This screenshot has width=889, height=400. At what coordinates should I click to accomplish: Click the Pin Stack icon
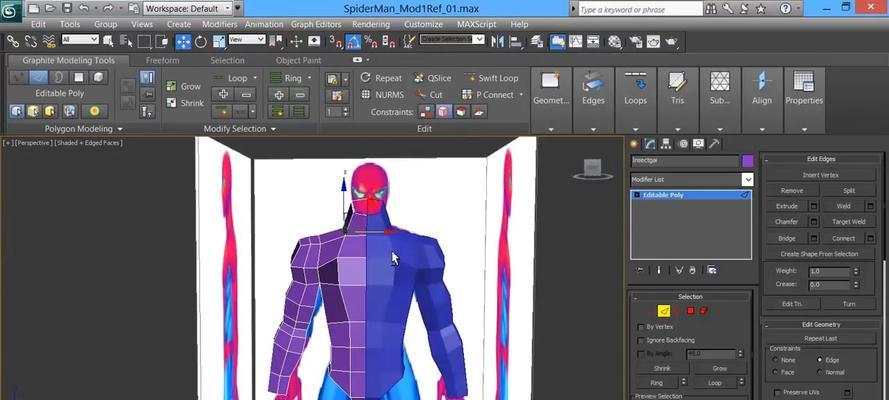click(640, 270)
